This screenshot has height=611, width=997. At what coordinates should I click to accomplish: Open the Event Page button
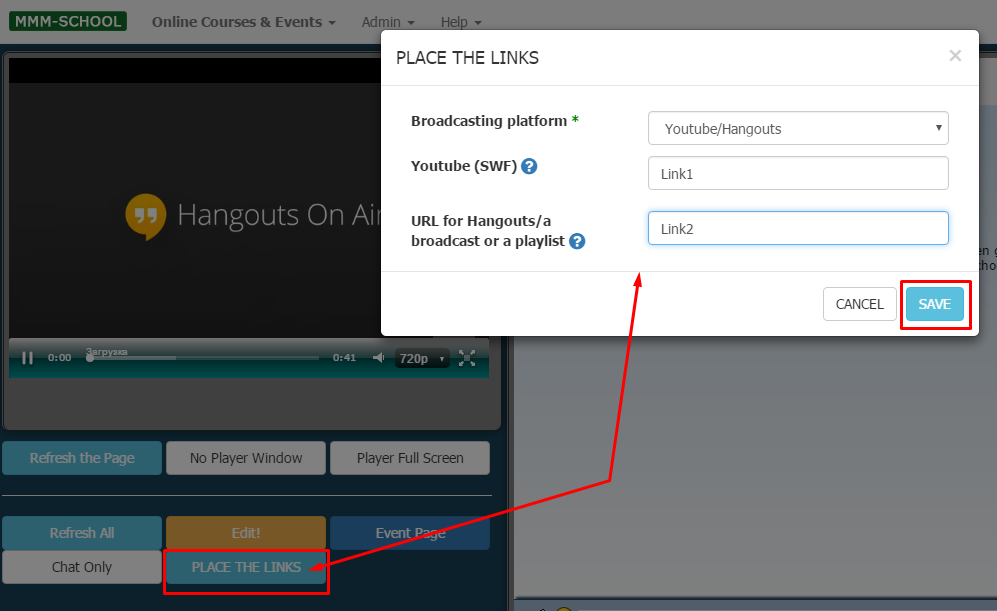[410, 533]
